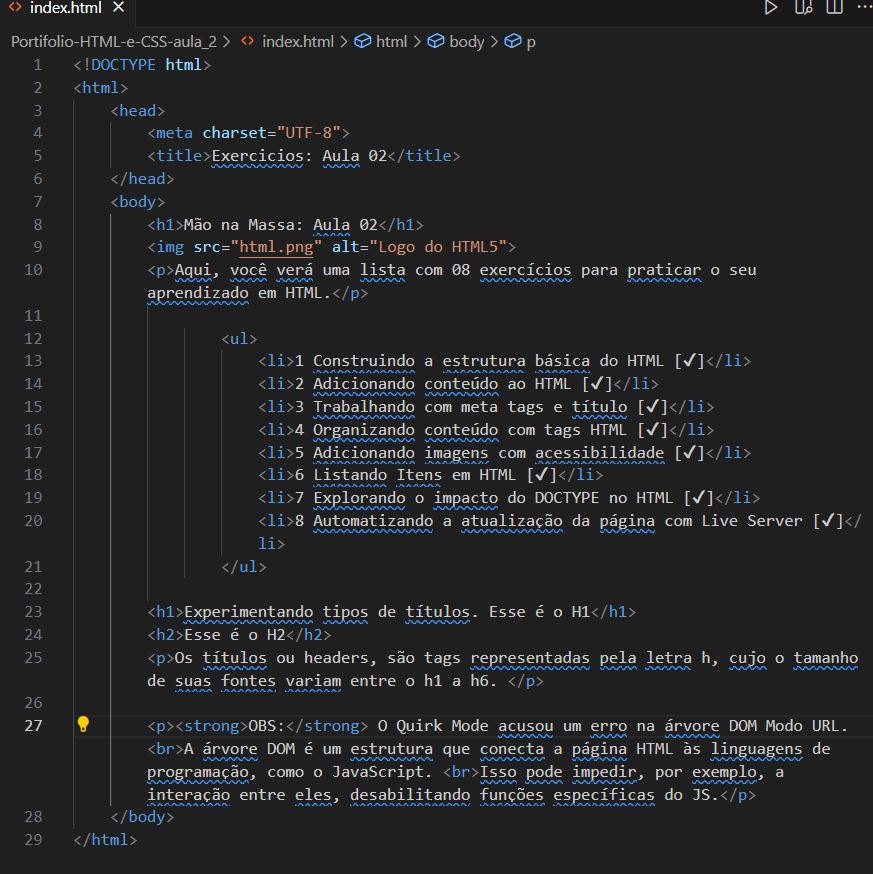Click heading "Experimentando tipos de títulos"
The height and width of the screenshot is (874, 873).
coord(327,612)
